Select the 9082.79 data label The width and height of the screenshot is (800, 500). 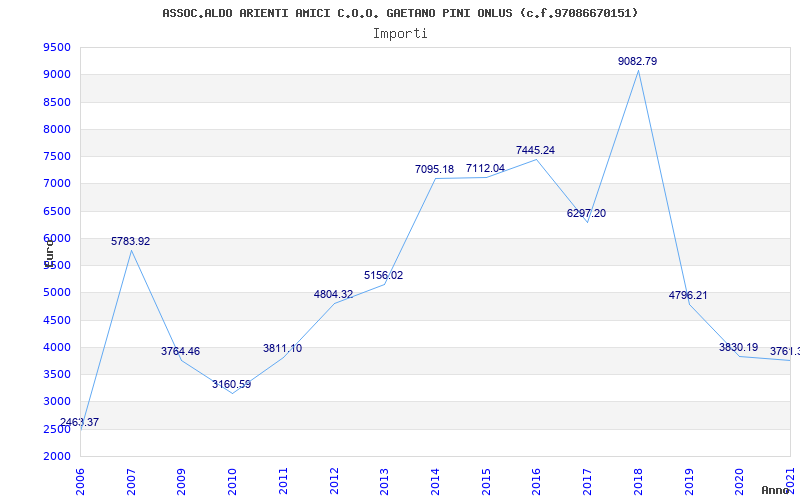pyautogui.click(x=637, y=61)
